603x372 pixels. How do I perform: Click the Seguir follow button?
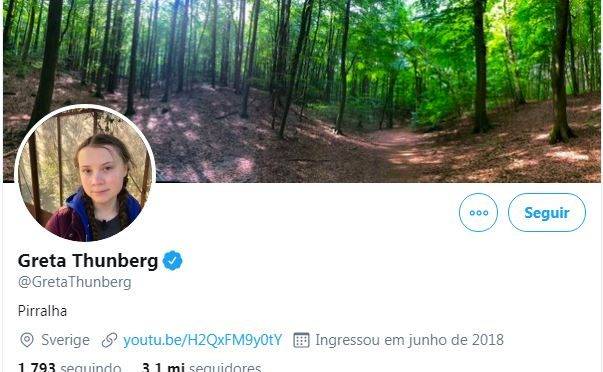547,212
